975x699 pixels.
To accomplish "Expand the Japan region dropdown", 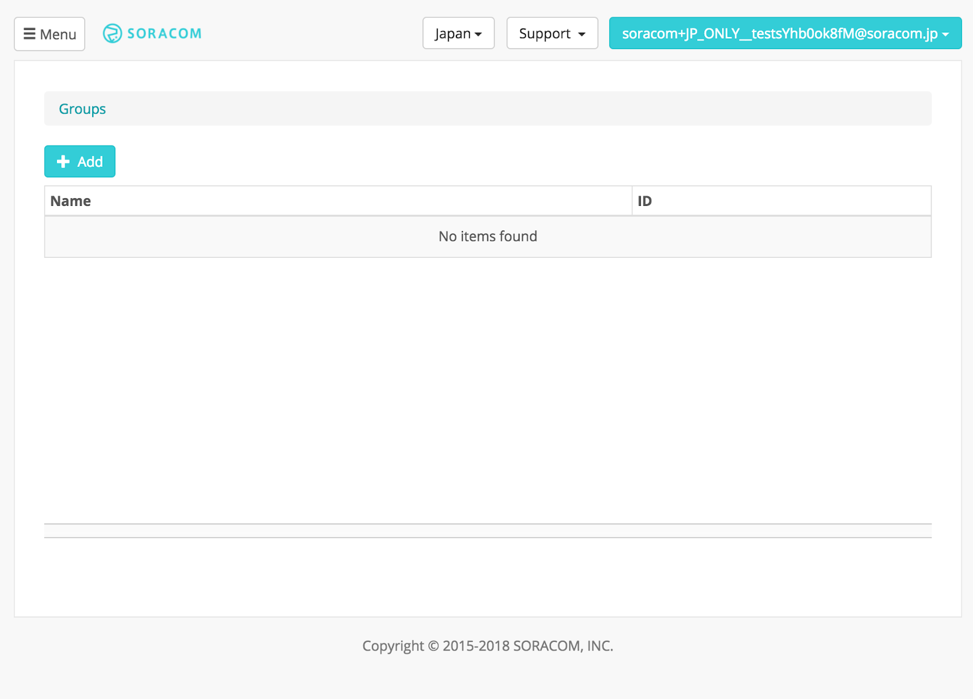I will (x=458, y=34).
